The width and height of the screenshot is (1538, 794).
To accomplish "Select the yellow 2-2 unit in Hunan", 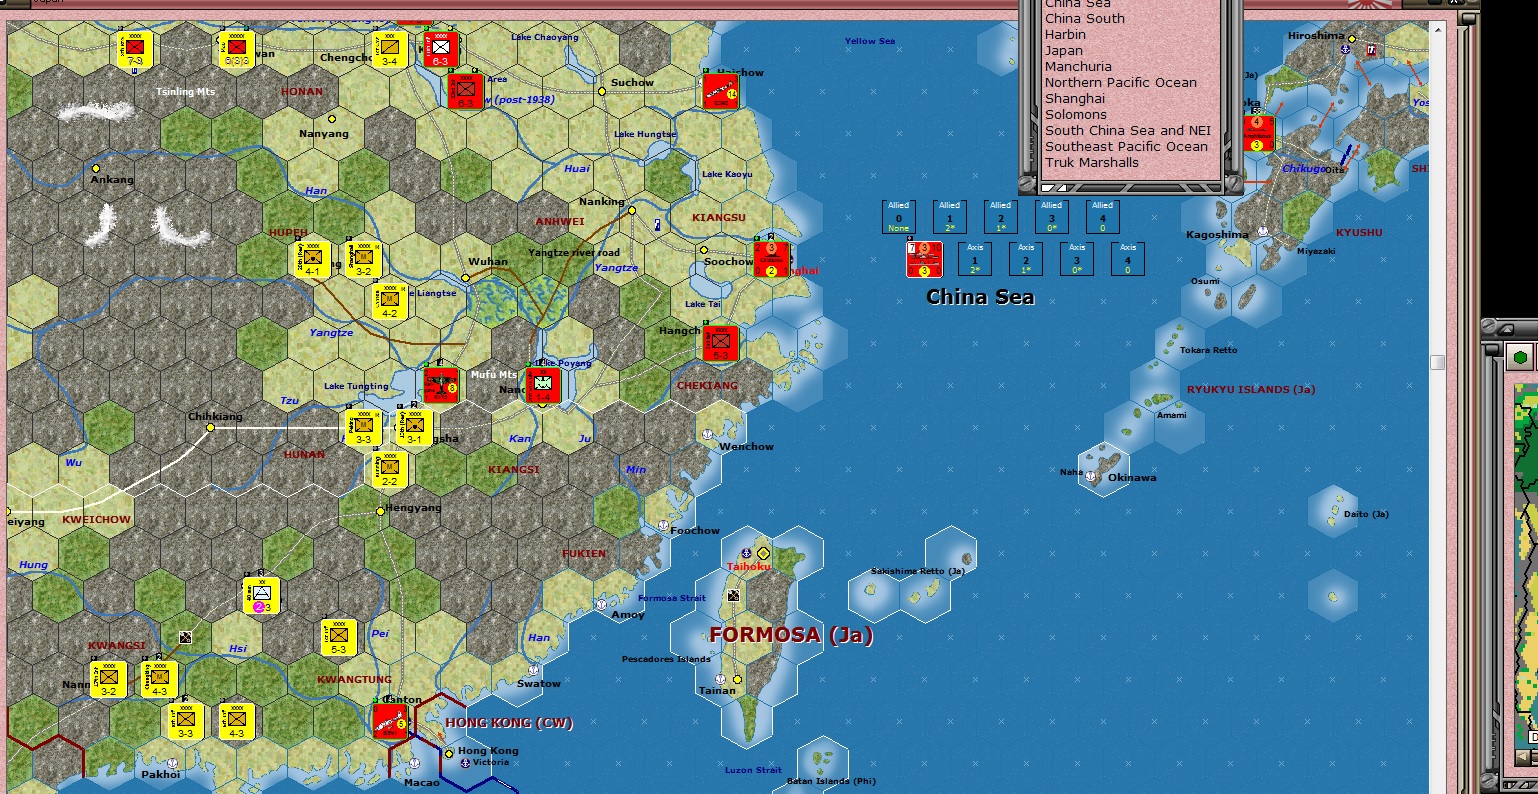I will click(x=389, y=469).
